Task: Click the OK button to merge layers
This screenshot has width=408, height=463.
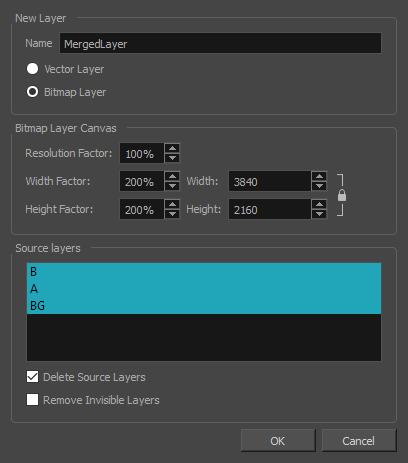Action: pyautogui.click(x=278, y=441)
